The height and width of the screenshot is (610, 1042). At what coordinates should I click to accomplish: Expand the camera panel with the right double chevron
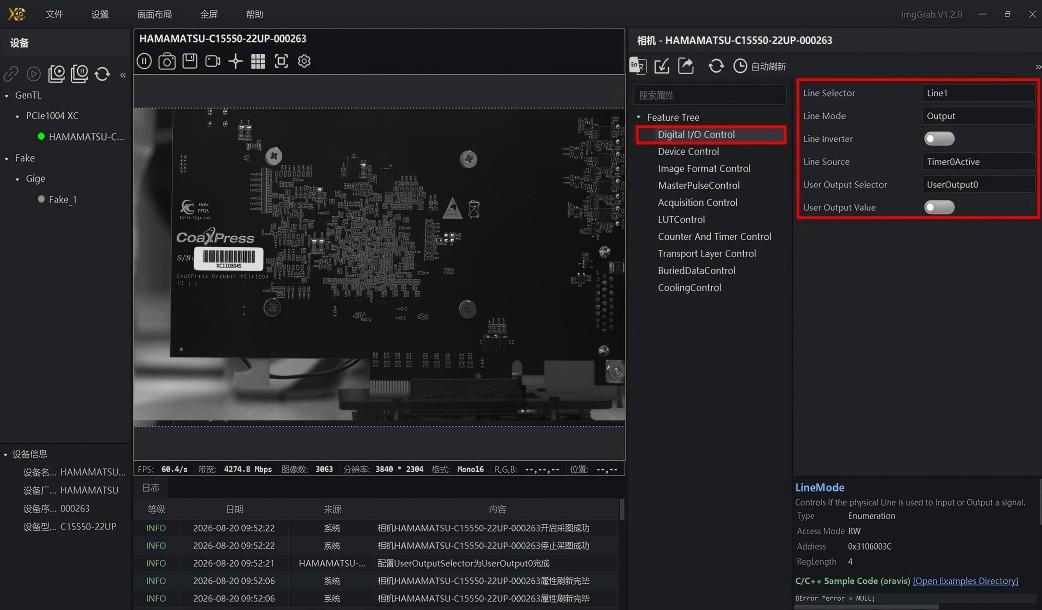click(x=1038, y=66)
